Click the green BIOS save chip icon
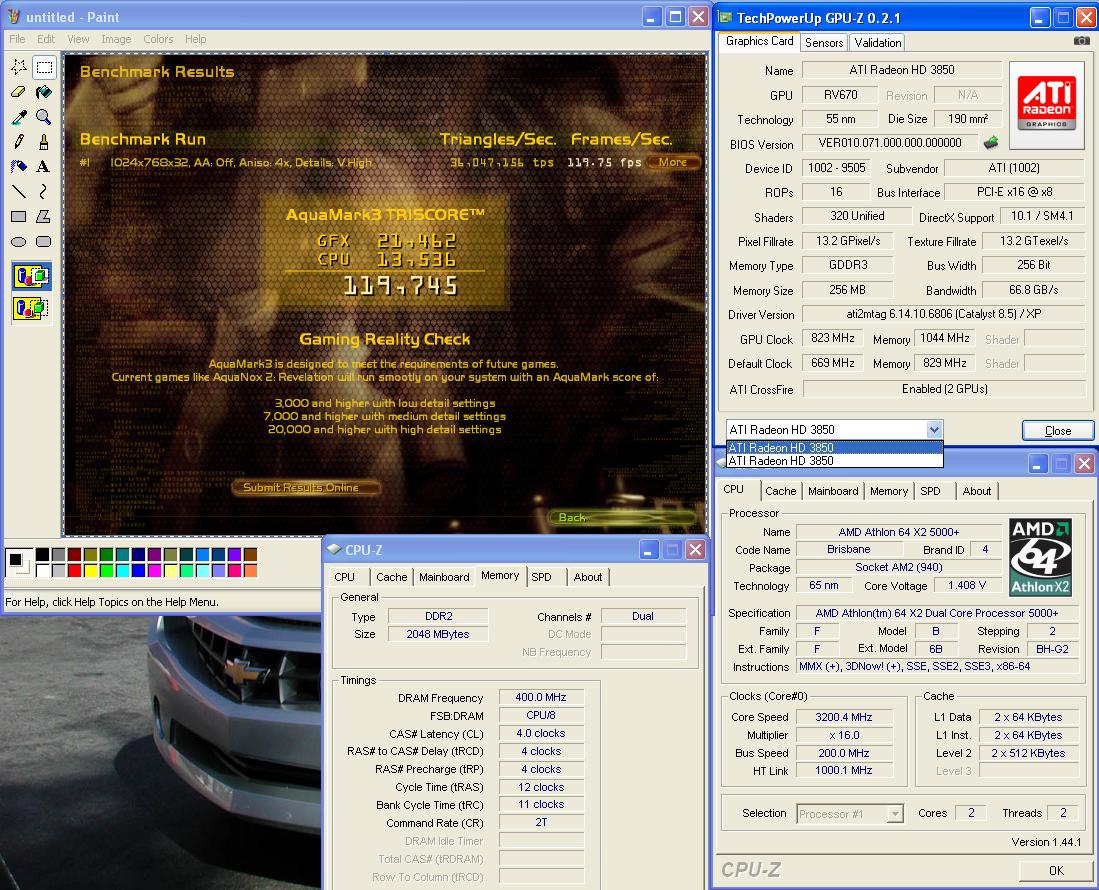 990,143
